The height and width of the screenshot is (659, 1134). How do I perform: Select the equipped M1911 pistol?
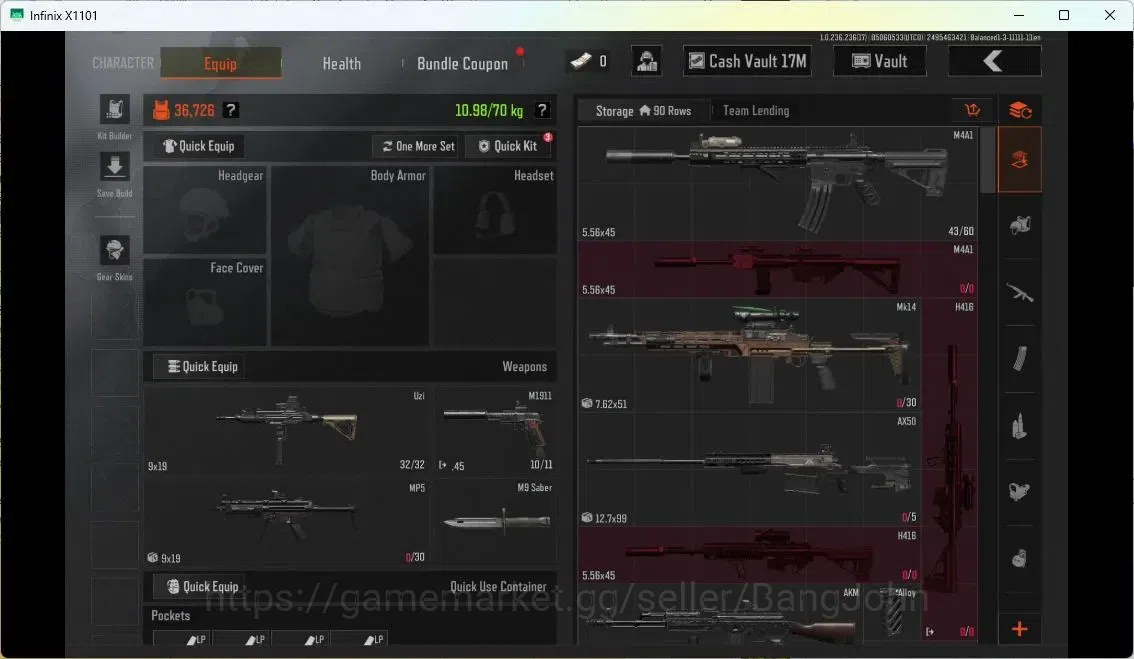[495, 432]
